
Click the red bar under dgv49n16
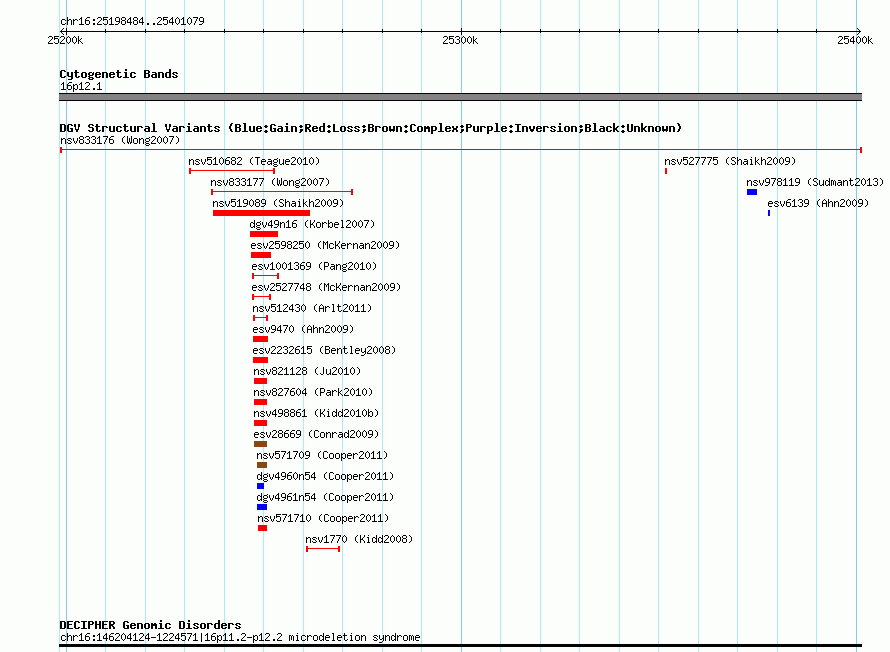coord(264,234)
